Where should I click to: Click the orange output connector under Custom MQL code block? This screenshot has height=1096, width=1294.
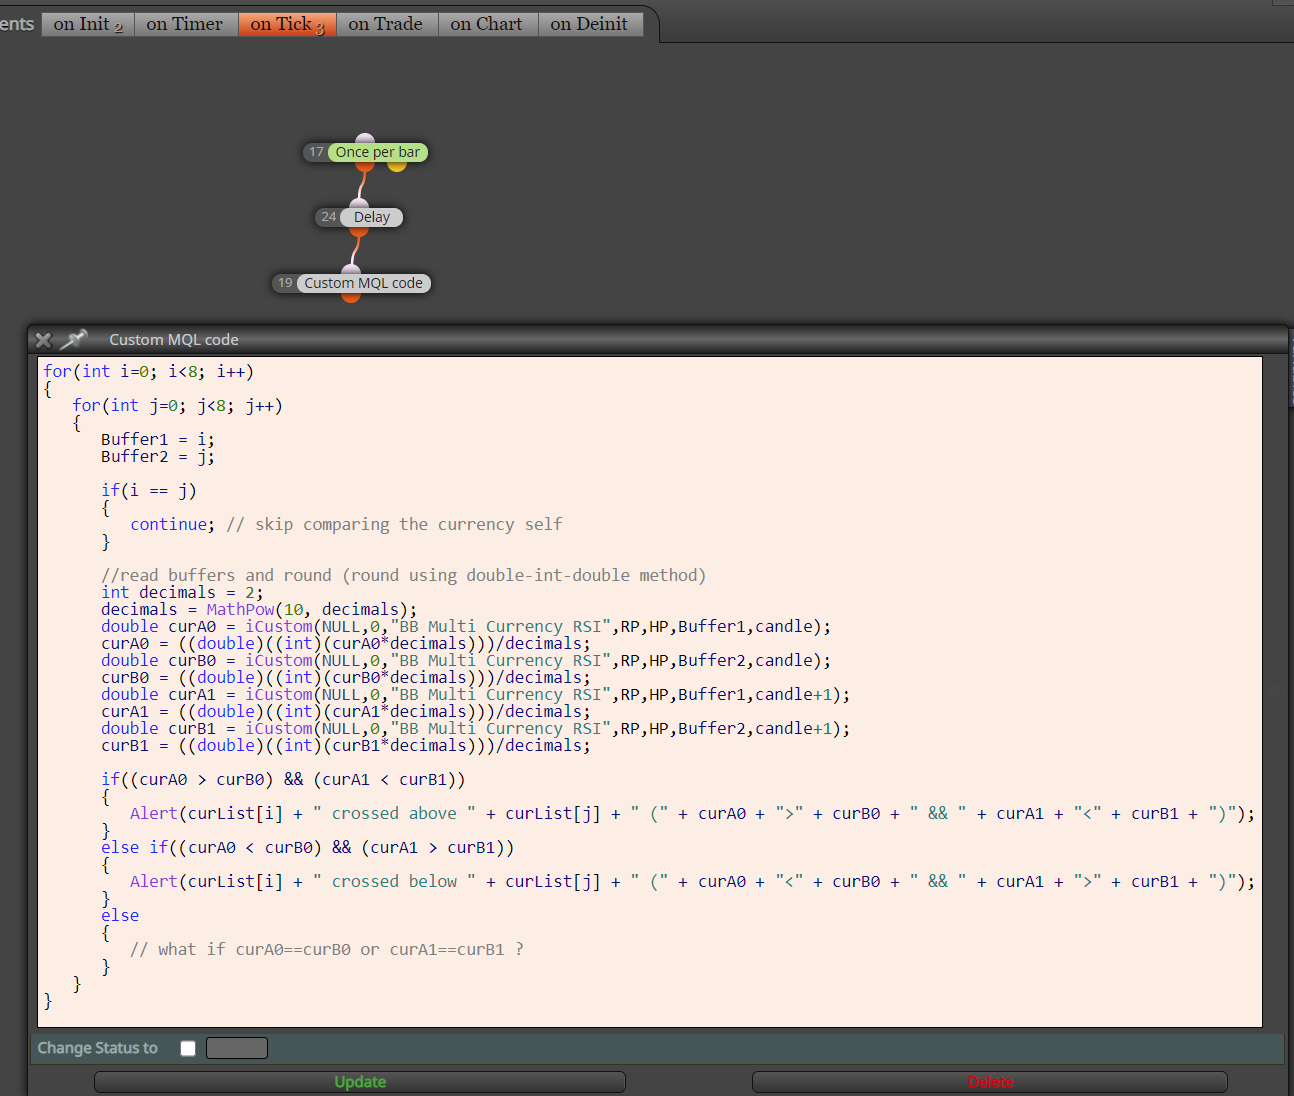[351, 297]
